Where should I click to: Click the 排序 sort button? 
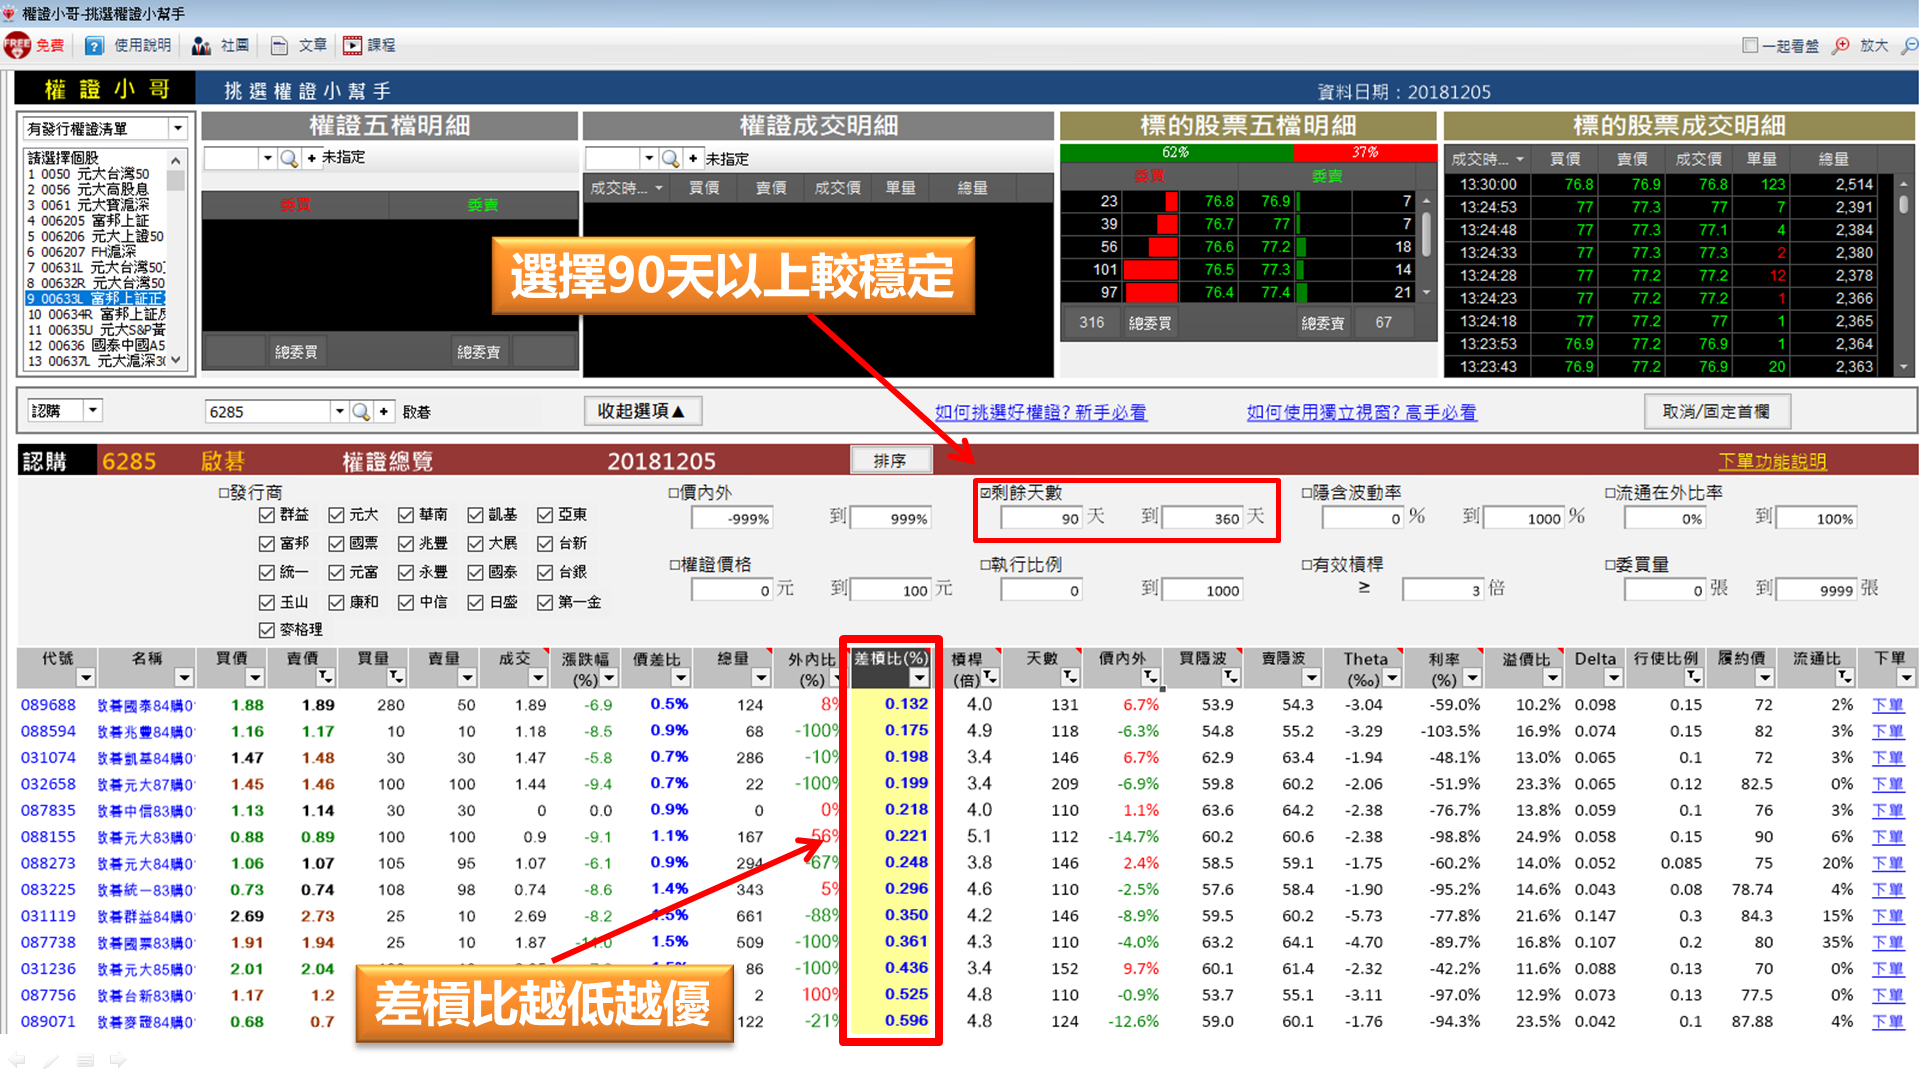point(890,460)
